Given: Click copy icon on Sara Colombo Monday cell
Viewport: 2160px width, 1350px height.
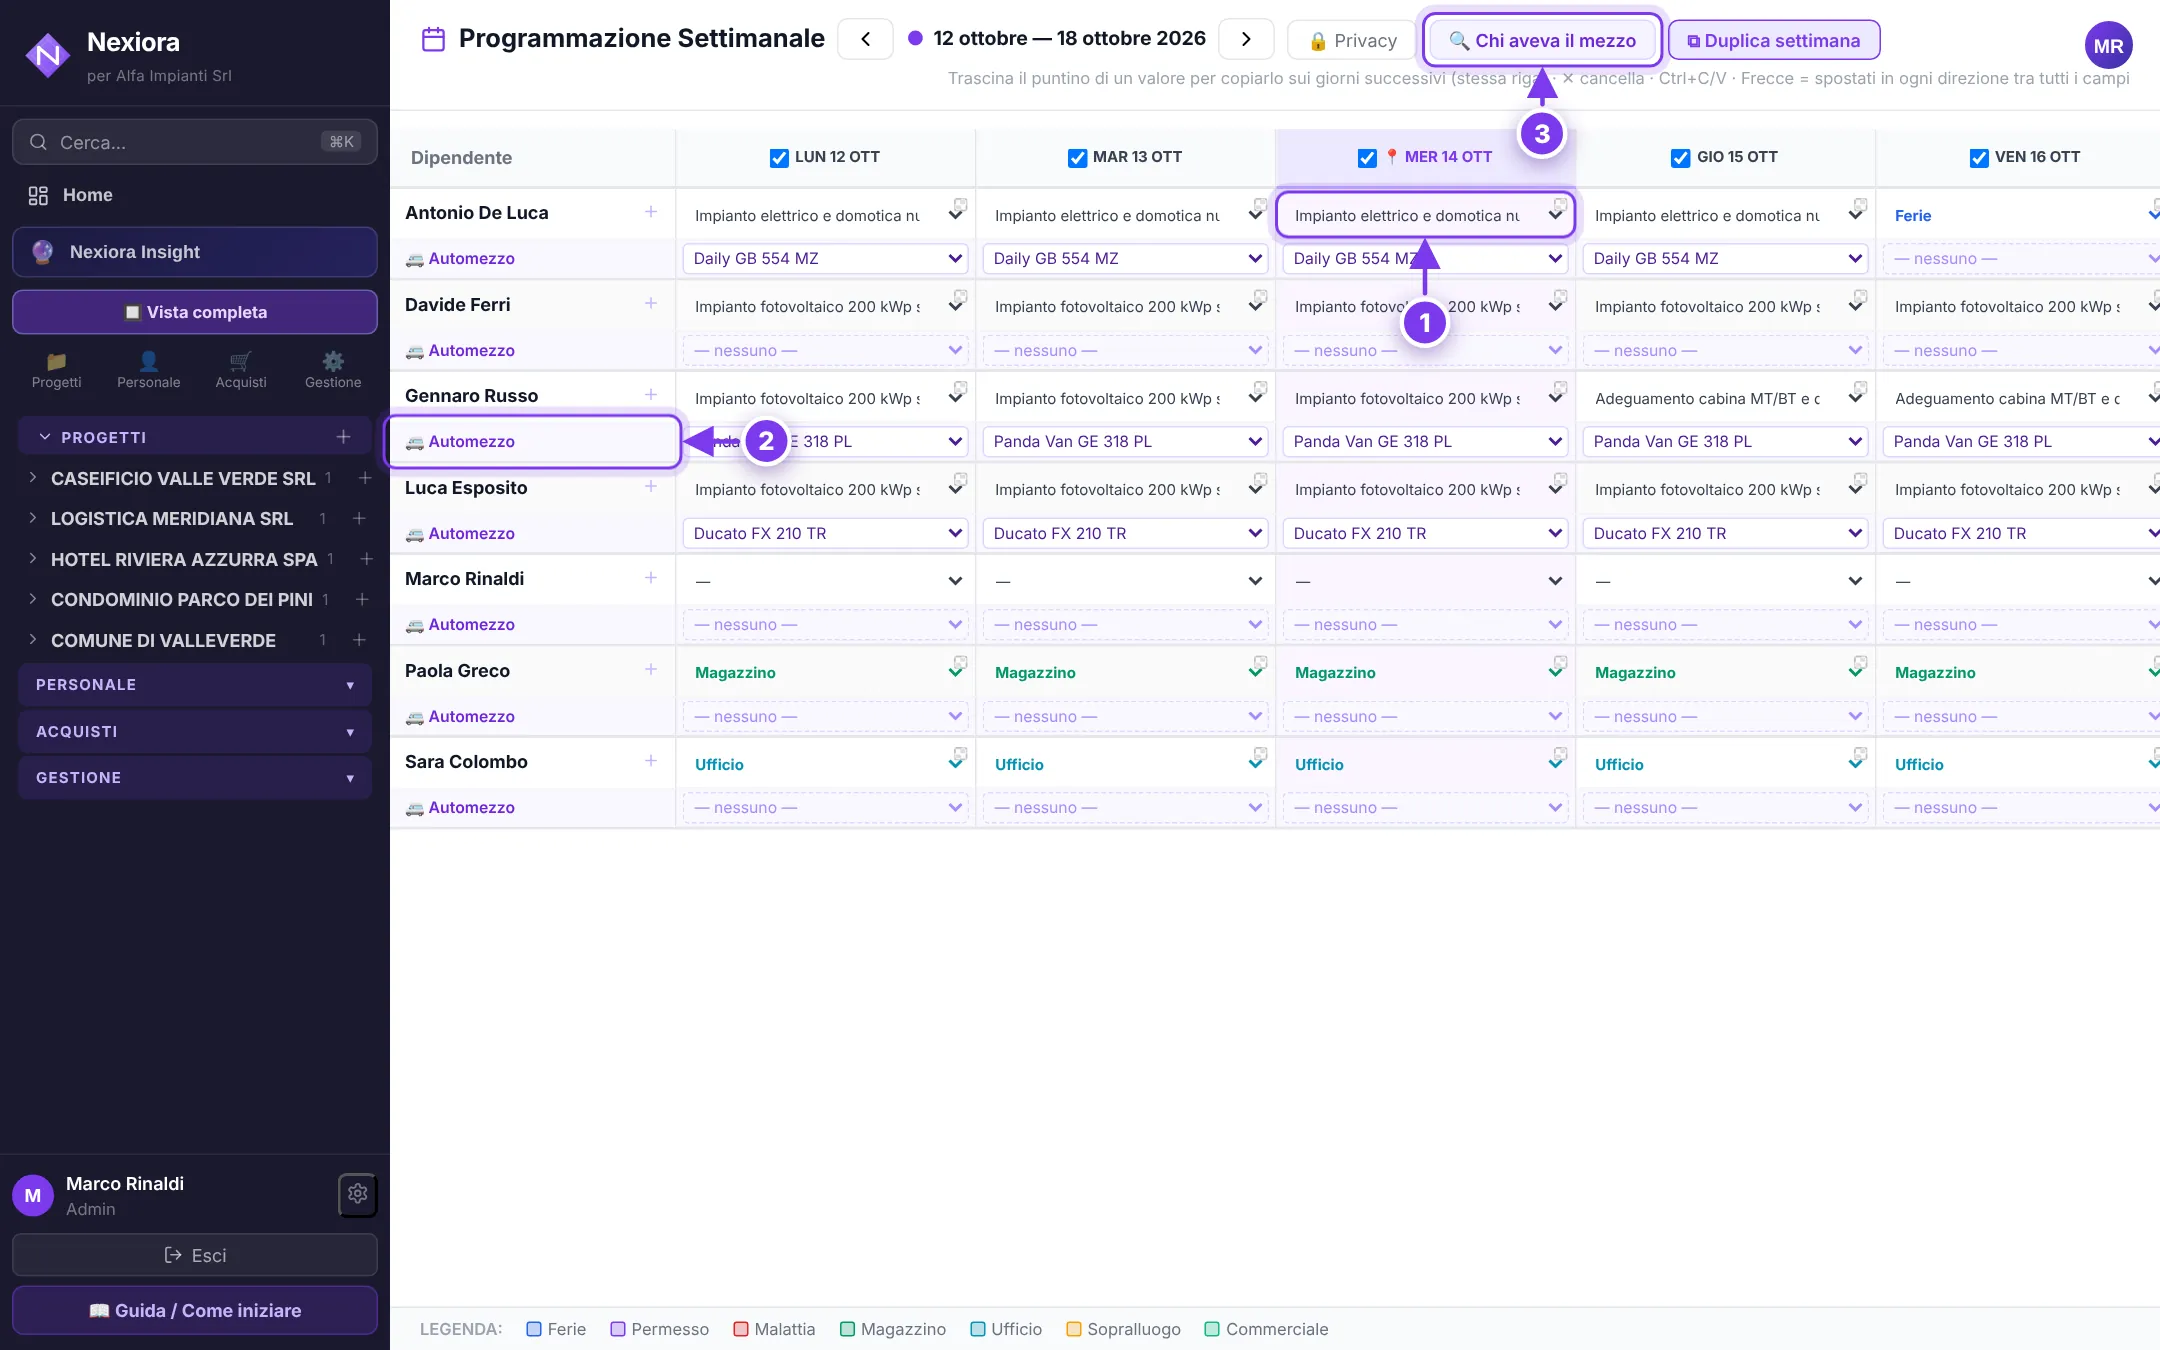Looking at the screenshot, I should [960, 754].
